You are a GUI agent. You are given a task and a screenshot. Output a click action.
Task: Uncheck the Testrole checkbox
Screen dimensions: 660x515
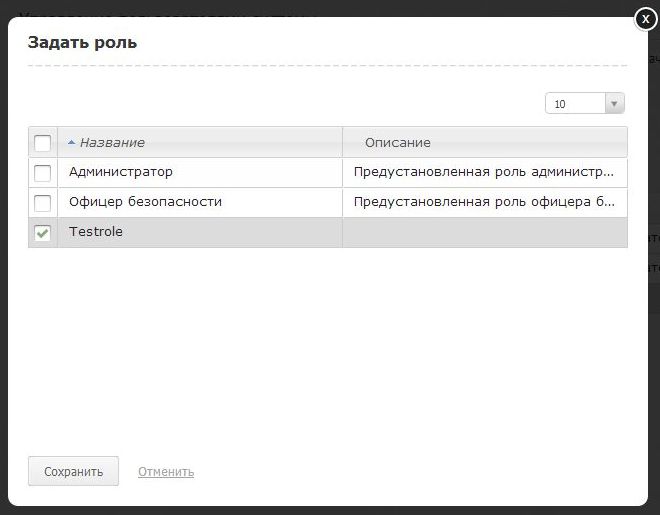(43, 233)
